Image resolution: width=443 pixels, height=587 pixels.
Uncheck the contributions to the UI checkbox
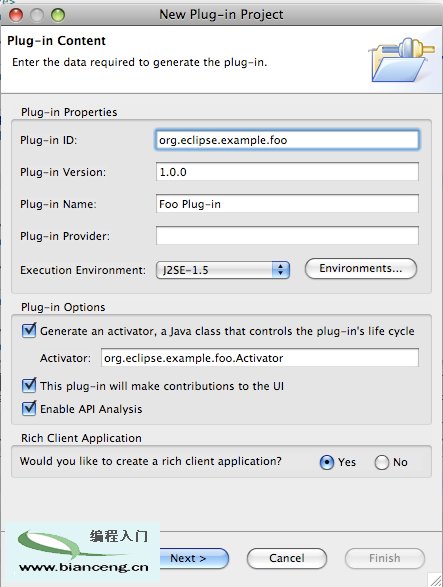(29, 385)
